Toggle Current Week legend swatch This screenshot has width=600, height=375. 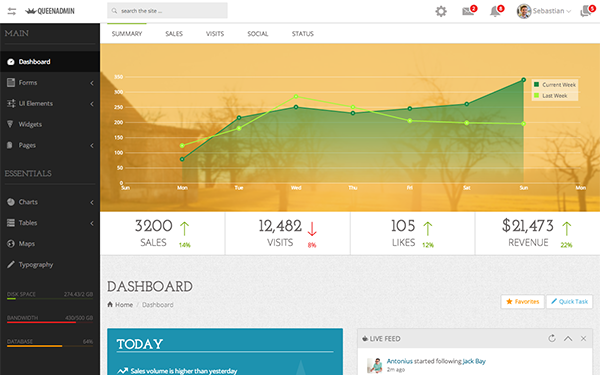coord(536,84)
